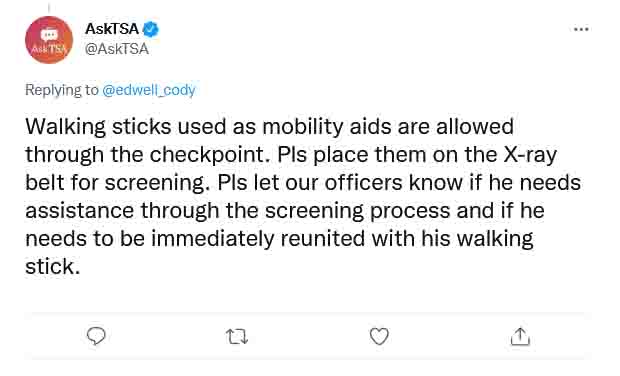
Task: Click the "AskTSA" text inside the avatar
Action: [x=49, y=49]
